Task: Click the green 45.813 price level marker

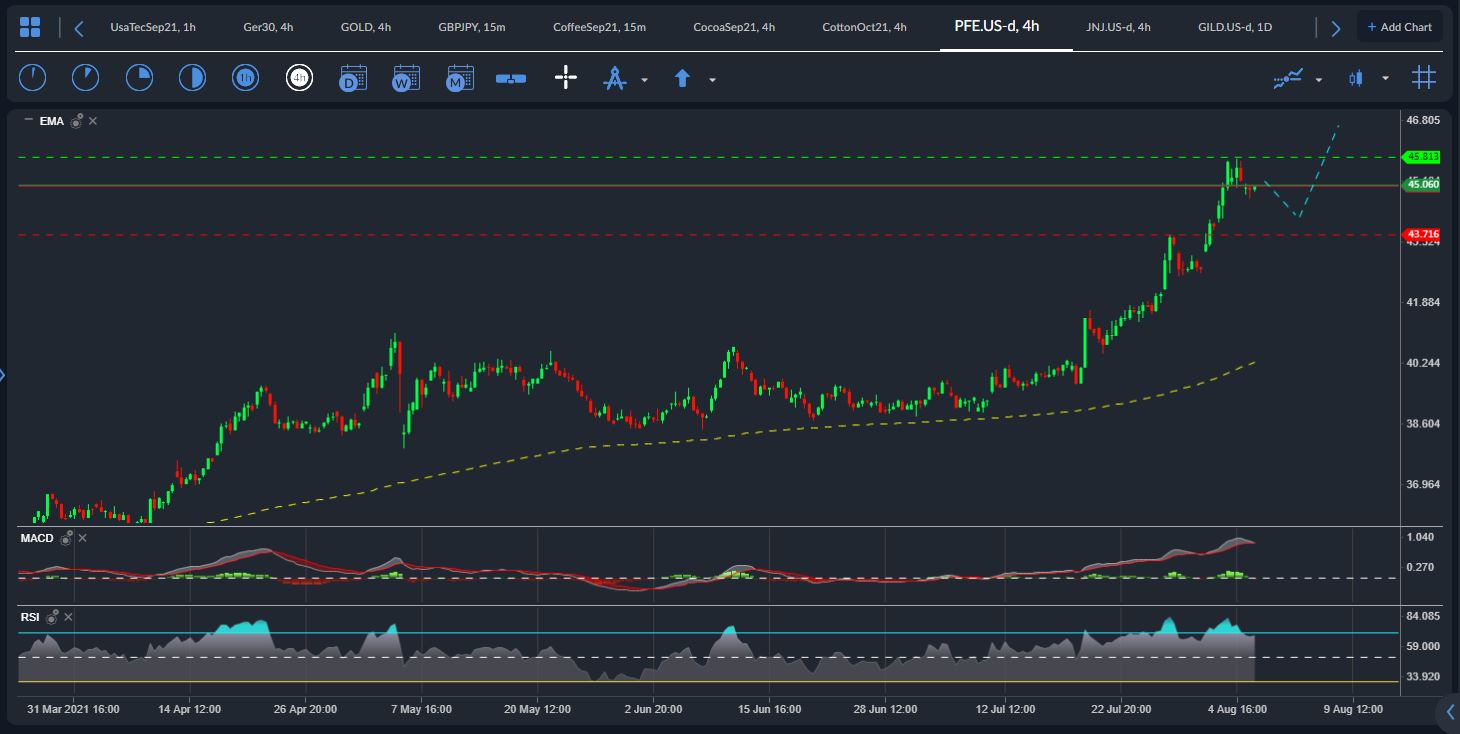Action: [1421, 157]
